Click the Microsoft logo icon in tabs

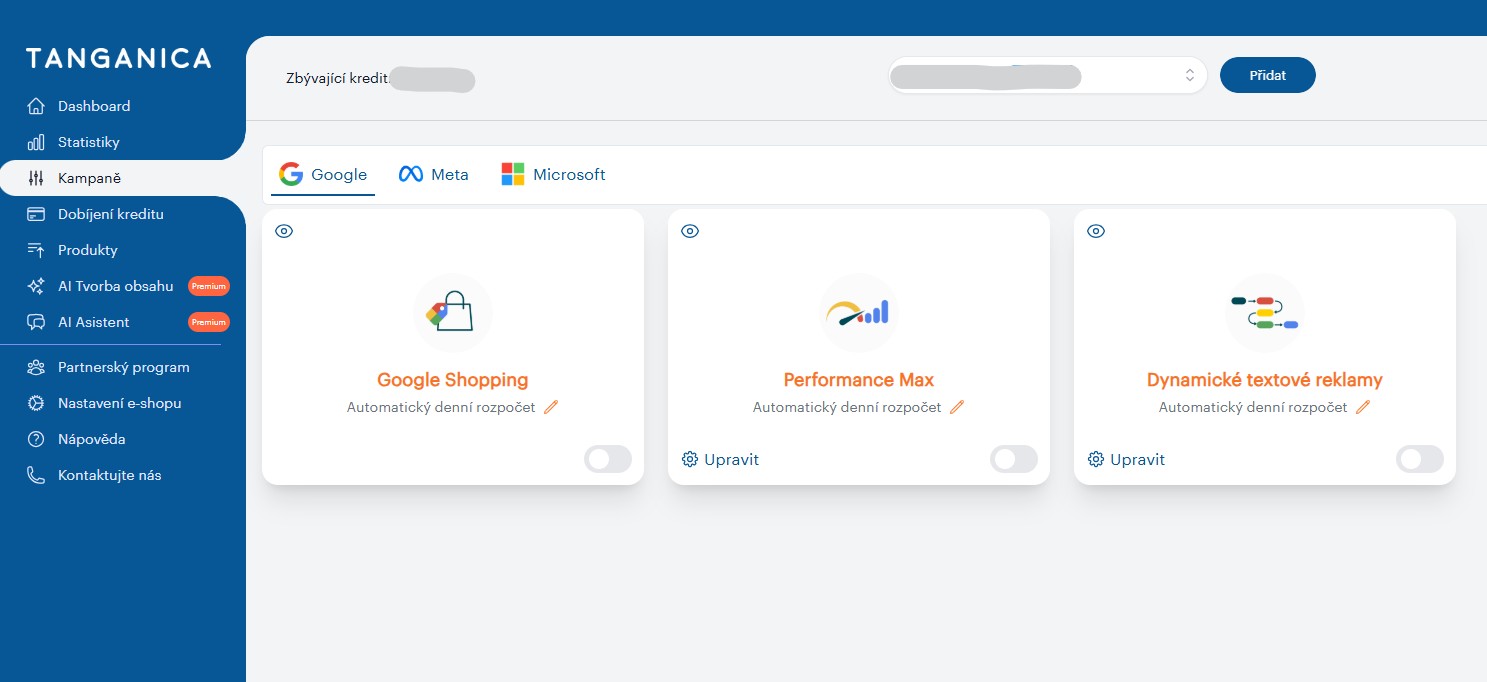(x=513, y=174)
